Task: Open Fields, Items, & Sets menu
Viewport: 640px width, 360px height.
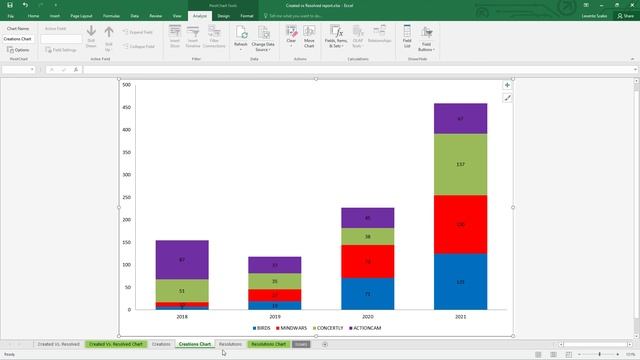Action: (336, 37)
